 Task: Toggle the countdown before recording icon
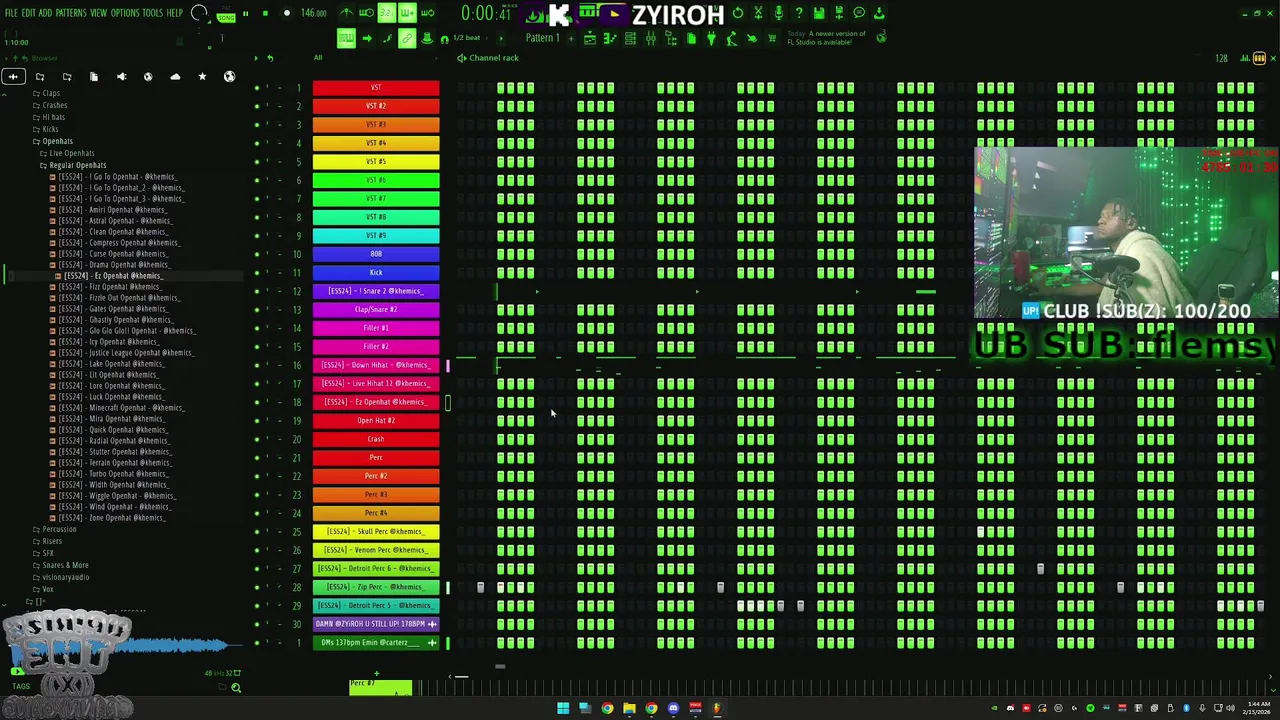tap(387, 13)
